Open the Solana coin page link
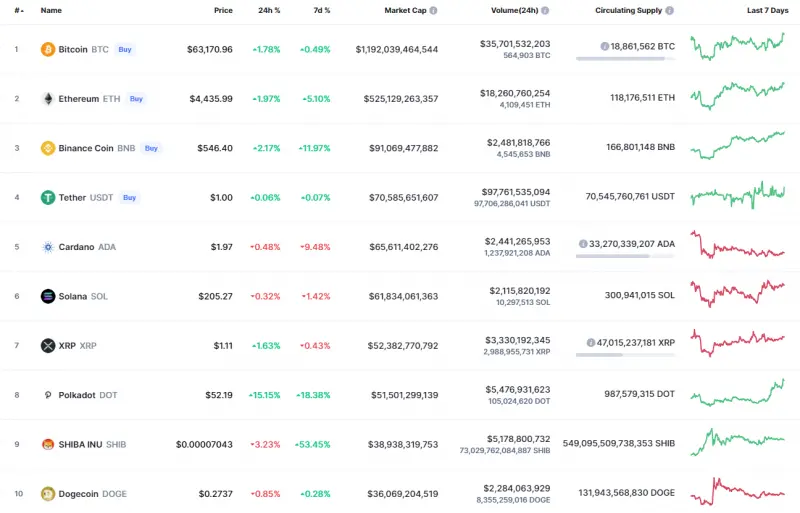The image size is (800, 513). (x=74, y=296)
